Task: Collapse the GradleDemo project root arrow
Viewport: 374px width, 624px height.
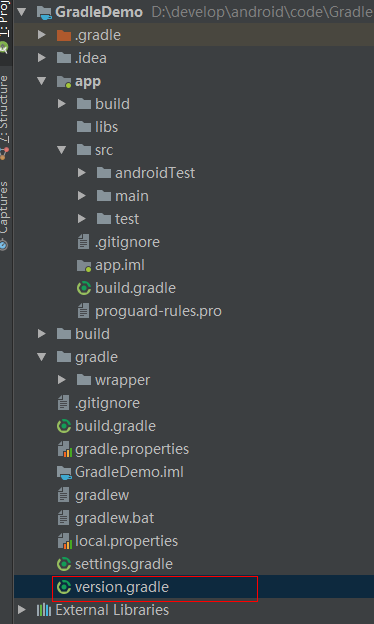Action: [22, 12]
